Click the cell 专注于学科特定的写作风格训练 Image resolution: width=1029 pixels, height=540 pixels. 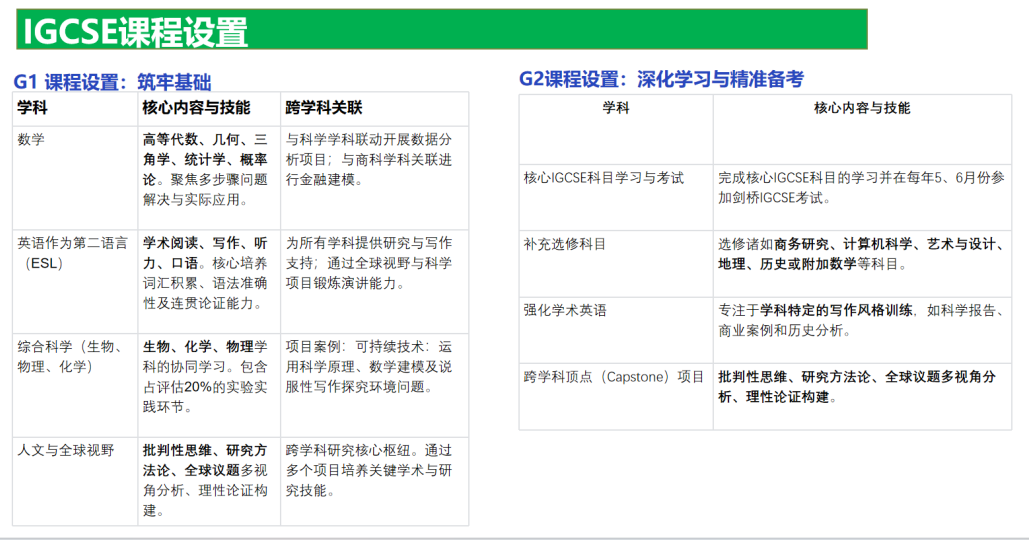pyautogui.click(x=862, y=330)
